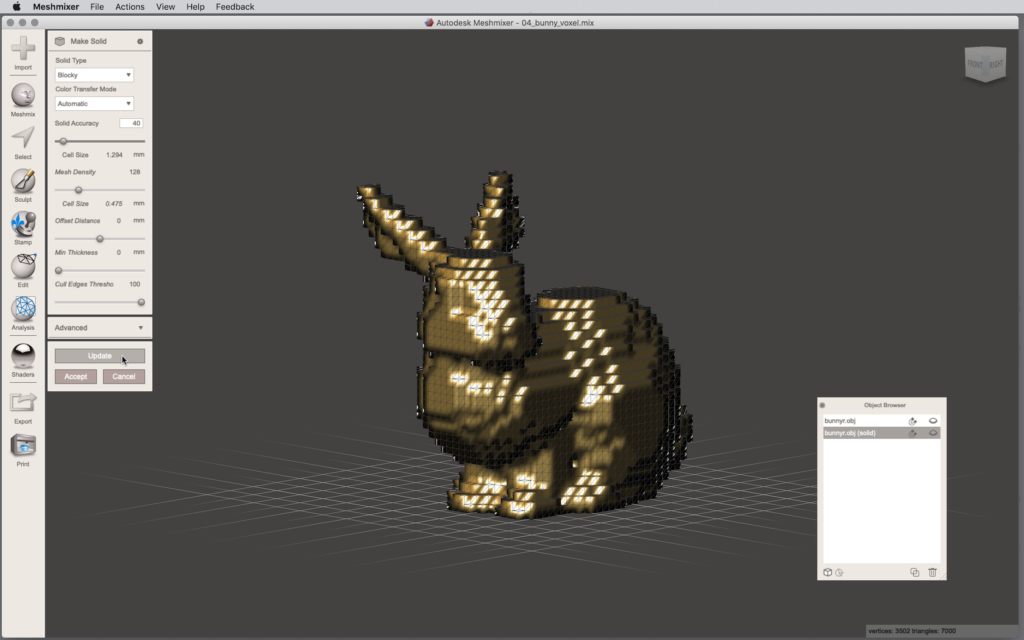Open the Stamp tool

pos(23,224)
